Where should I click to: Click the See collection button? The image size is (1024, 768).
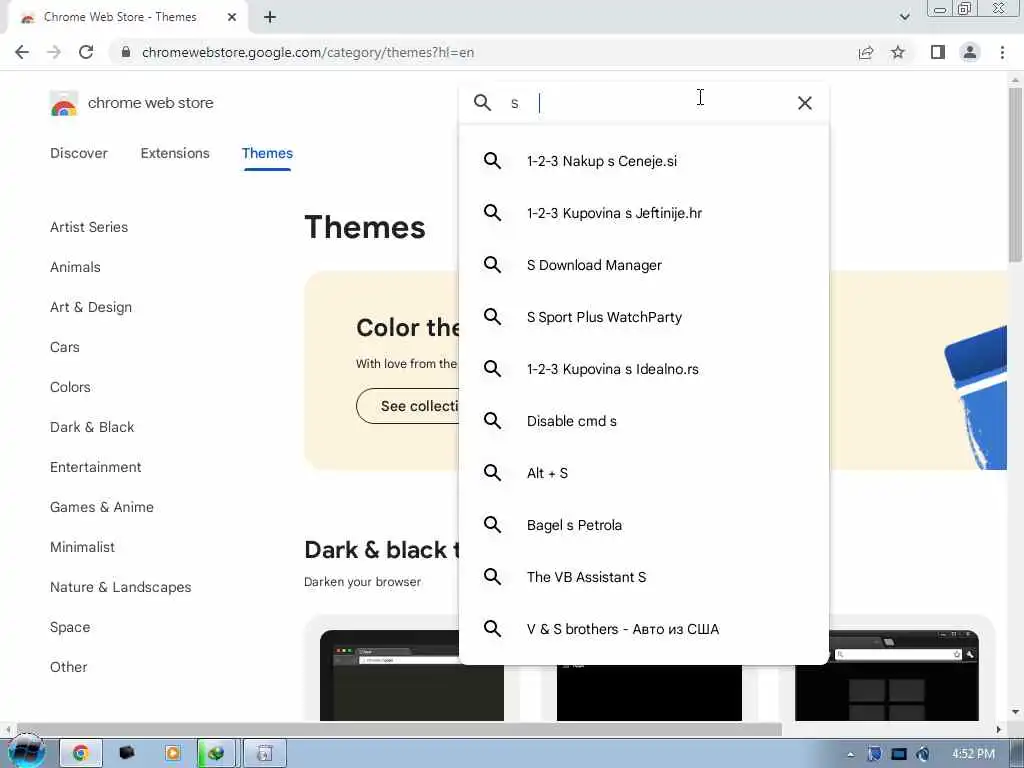click(409, 406)
